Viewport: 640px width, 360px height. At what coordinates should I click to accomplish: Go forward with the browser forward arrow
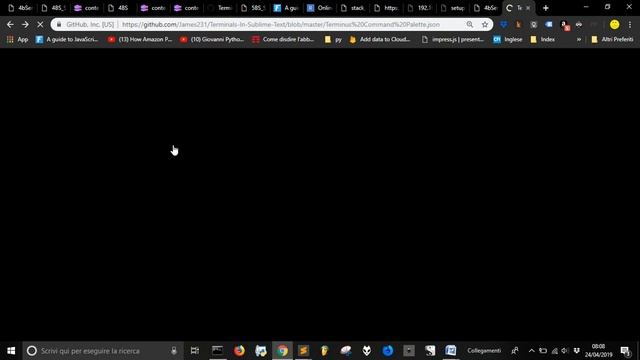coord(25,24)
